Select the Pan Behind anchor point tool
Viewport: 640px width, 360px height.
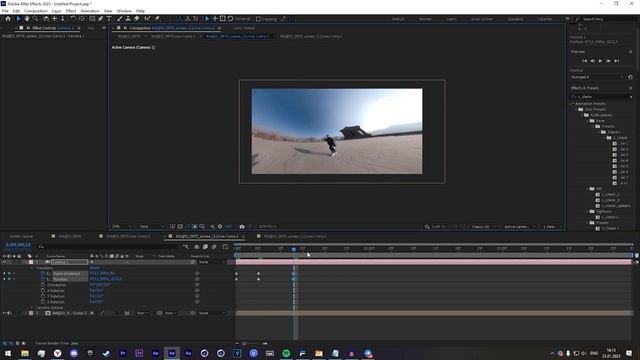[82, 18]
